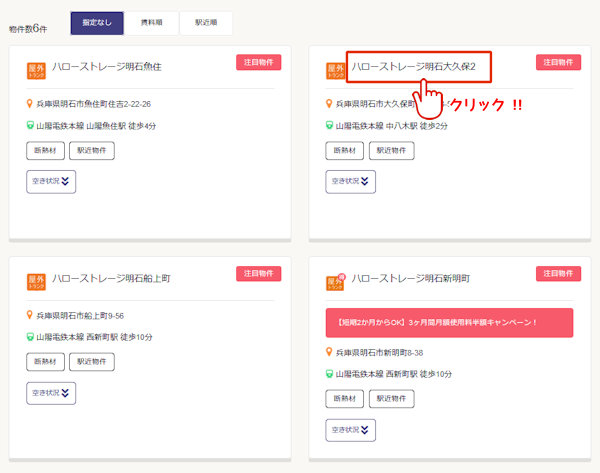This screenshot has width=600, height=473.
Task: Open ハローストレージ明石船上町 listing title
Action: pos(111,278)
